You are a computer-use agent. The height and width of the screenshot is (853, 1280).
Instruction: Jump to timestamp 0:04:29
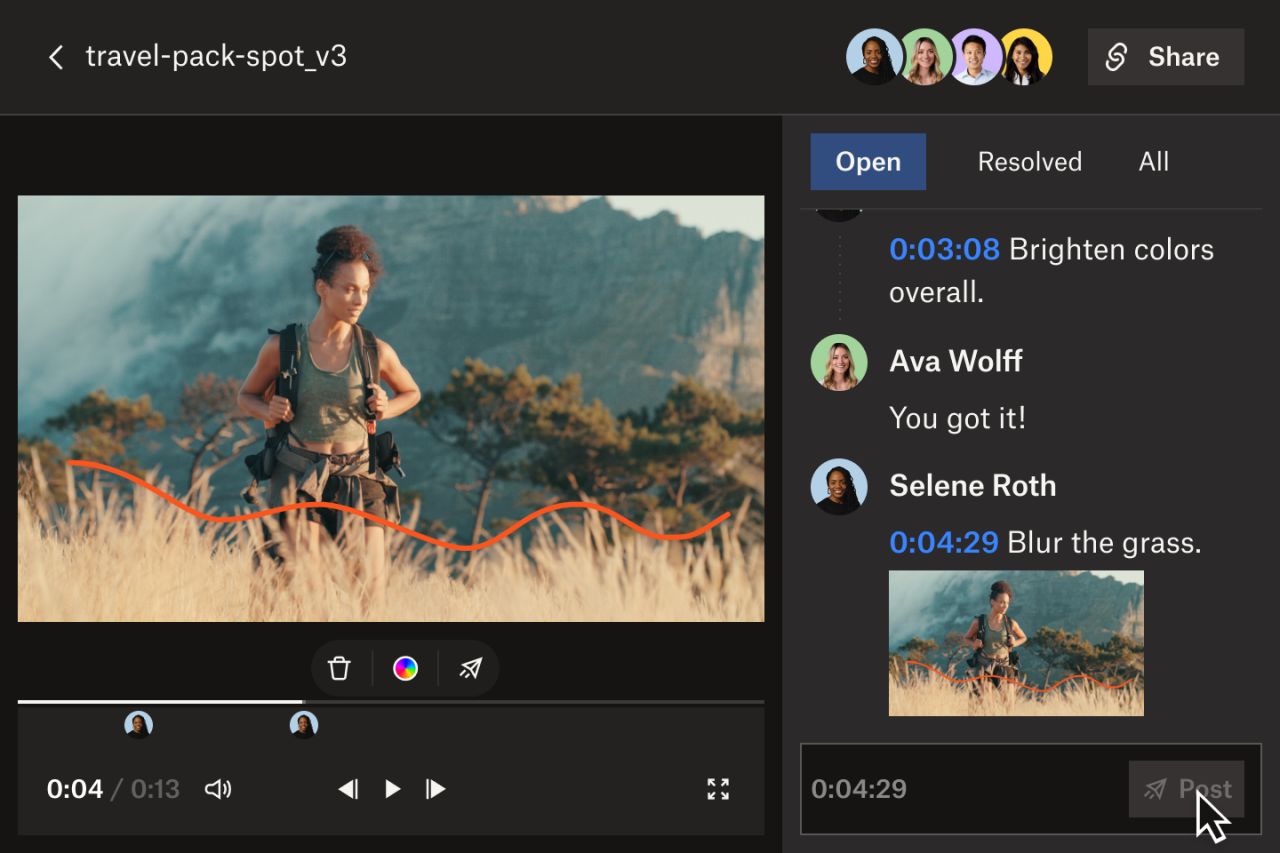click(944, 541)
